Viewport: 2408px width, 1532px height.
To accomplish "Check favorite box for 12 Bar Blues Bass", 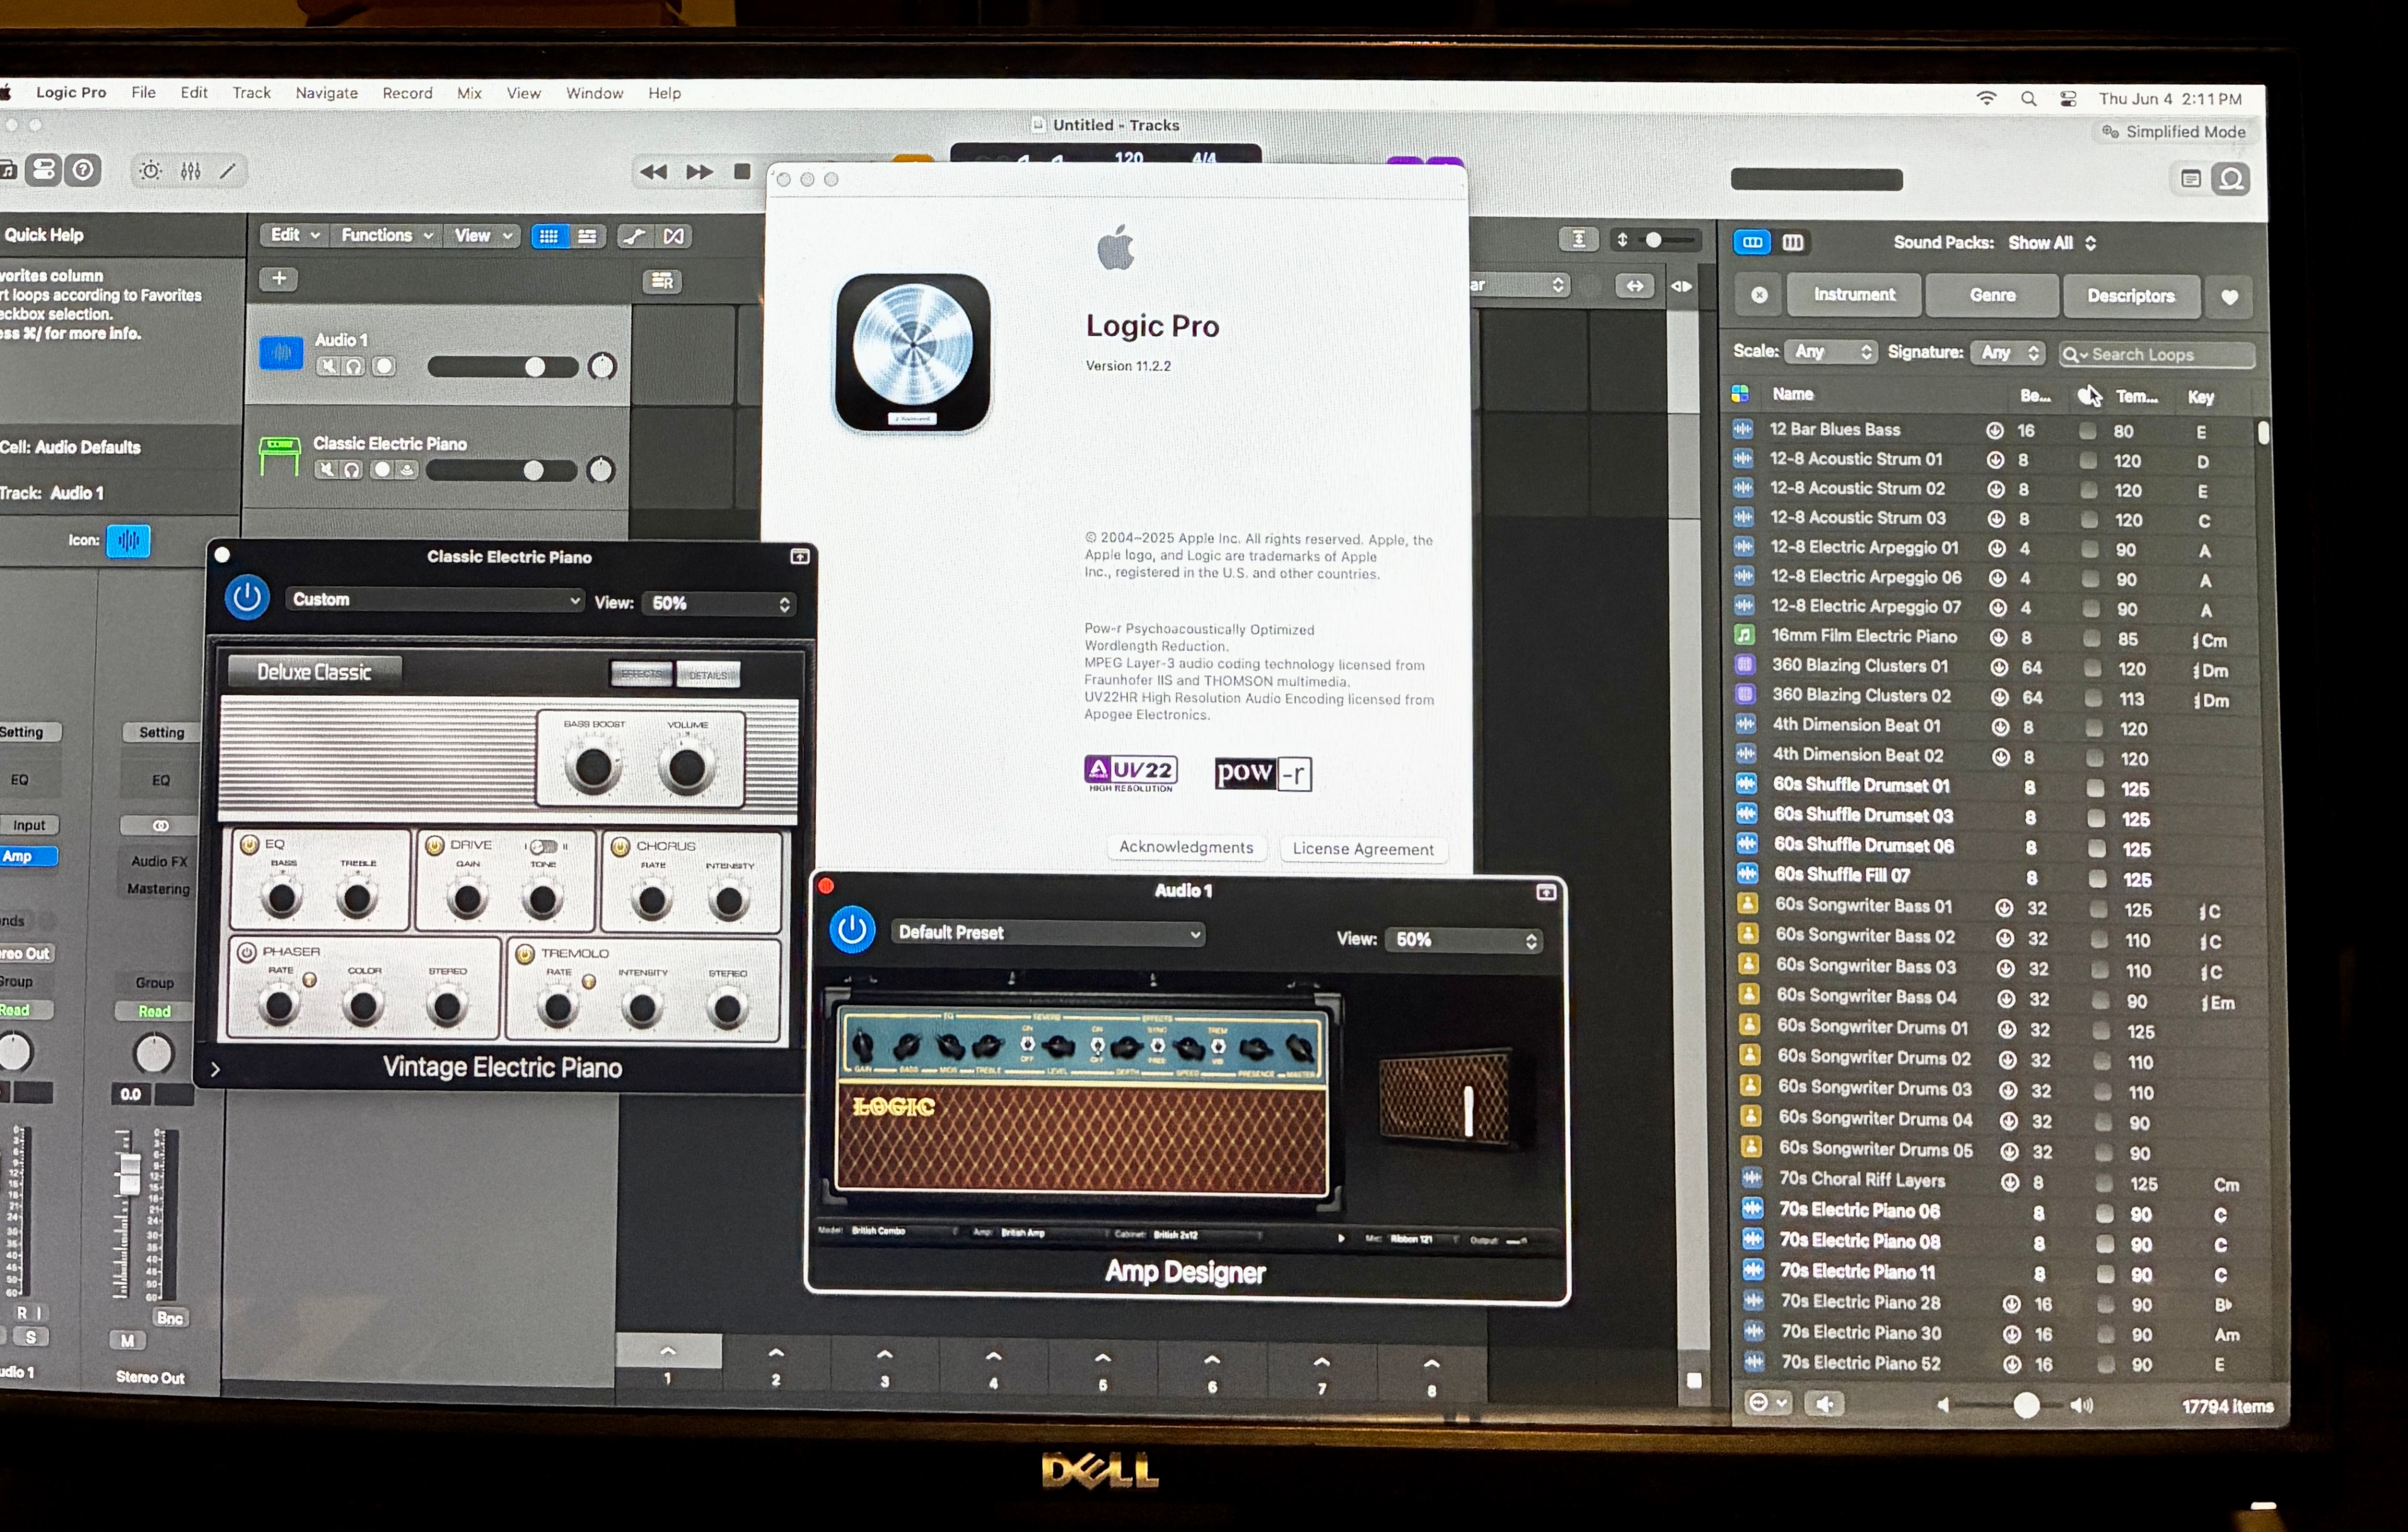I will tap(2087, 431).
